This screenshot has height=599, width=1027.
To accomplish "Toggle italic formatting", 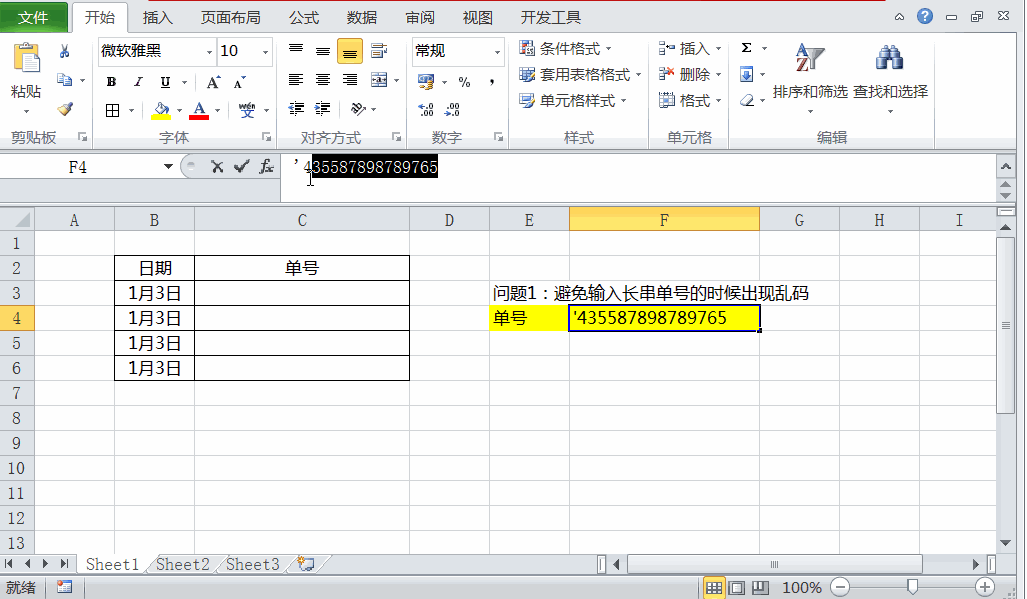I will 138,82.
